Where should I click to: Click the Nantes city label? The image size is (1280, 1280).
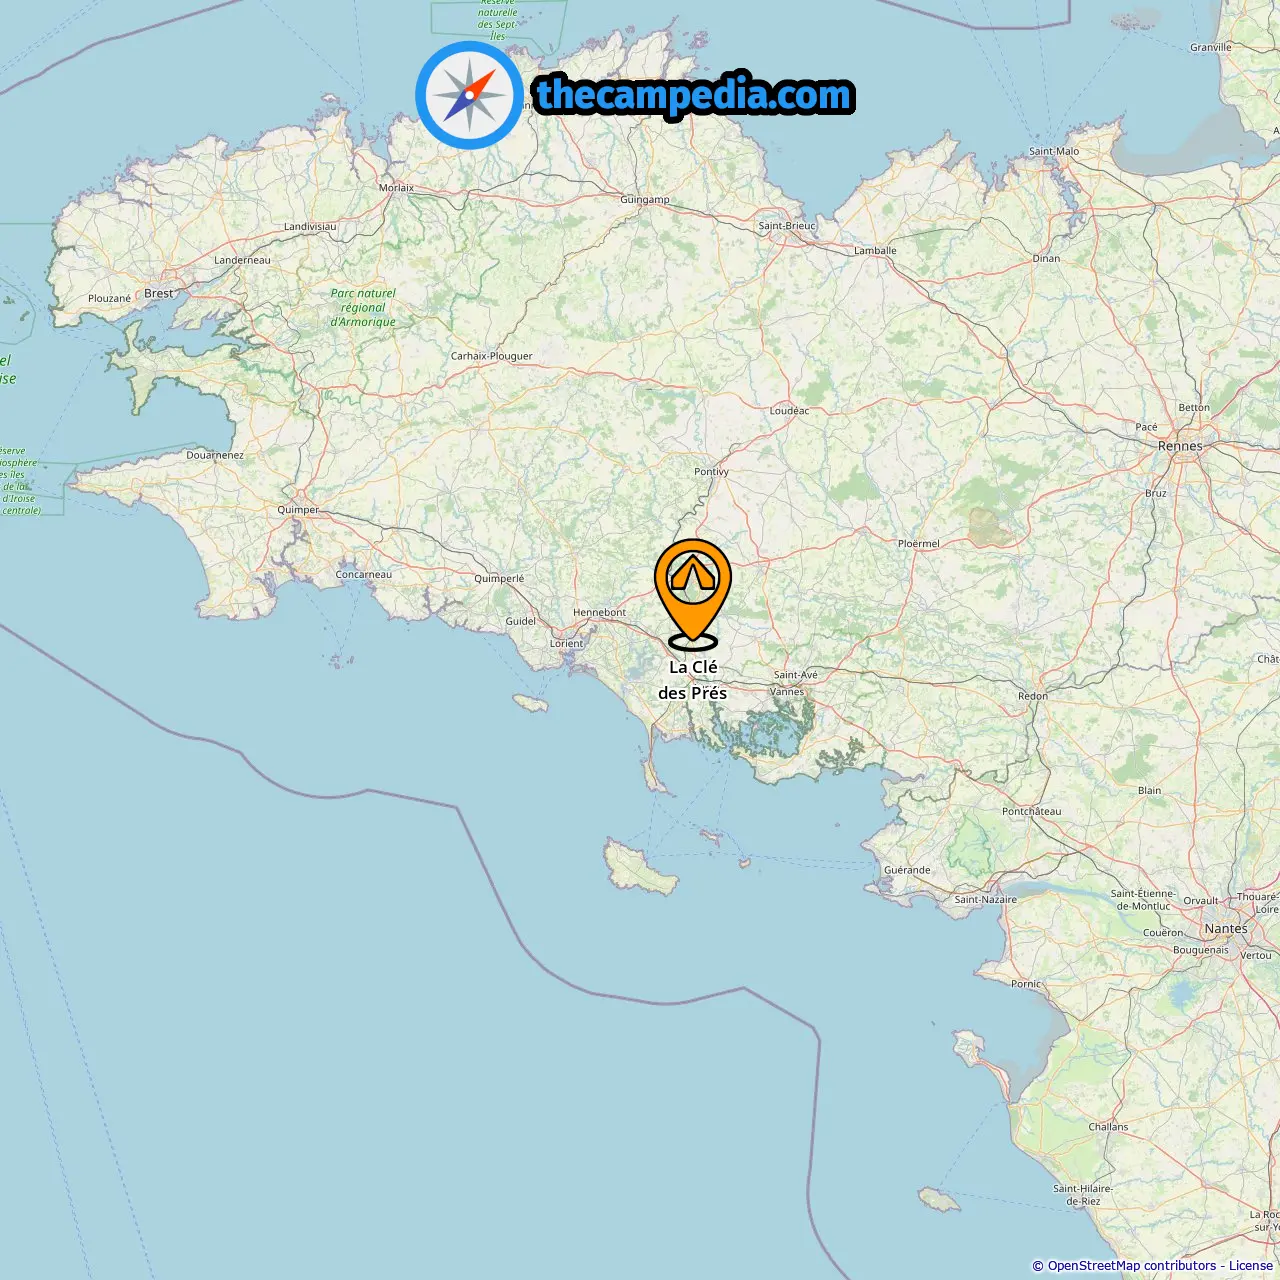click(x=1226, y=928)
